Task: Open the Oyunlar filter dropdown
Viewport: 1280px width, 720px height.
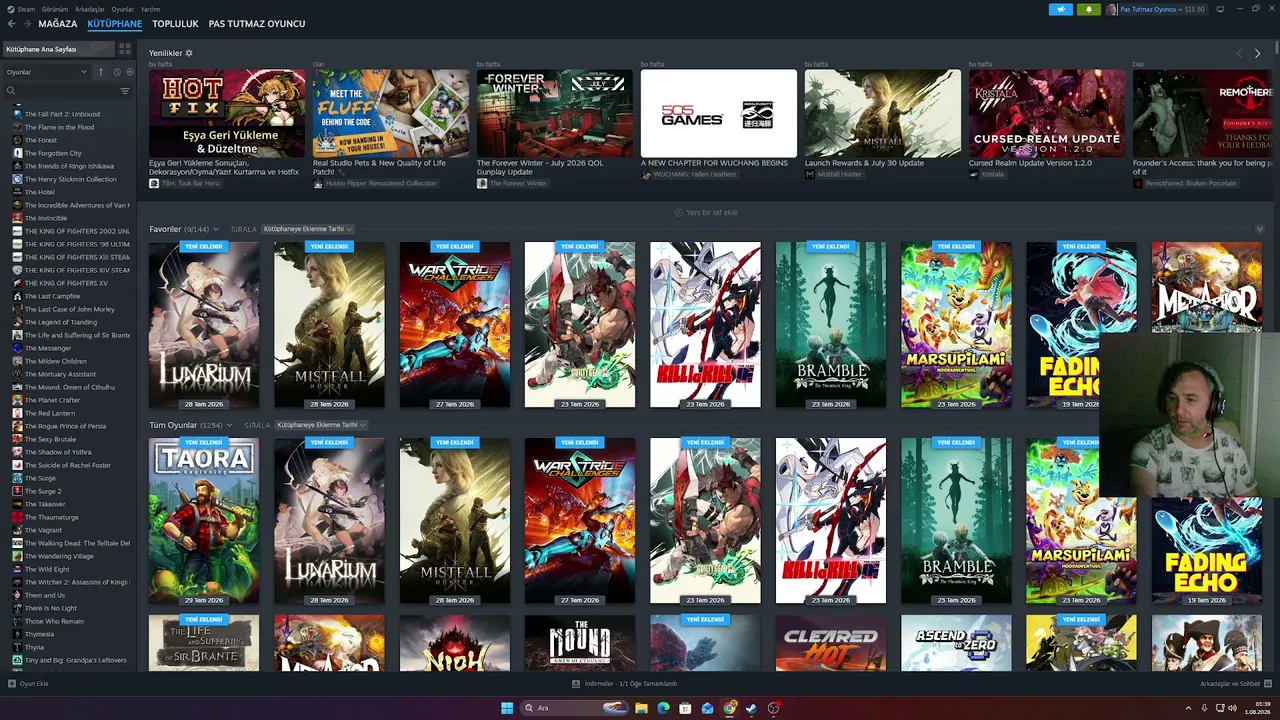Action: tap(46, 72)
